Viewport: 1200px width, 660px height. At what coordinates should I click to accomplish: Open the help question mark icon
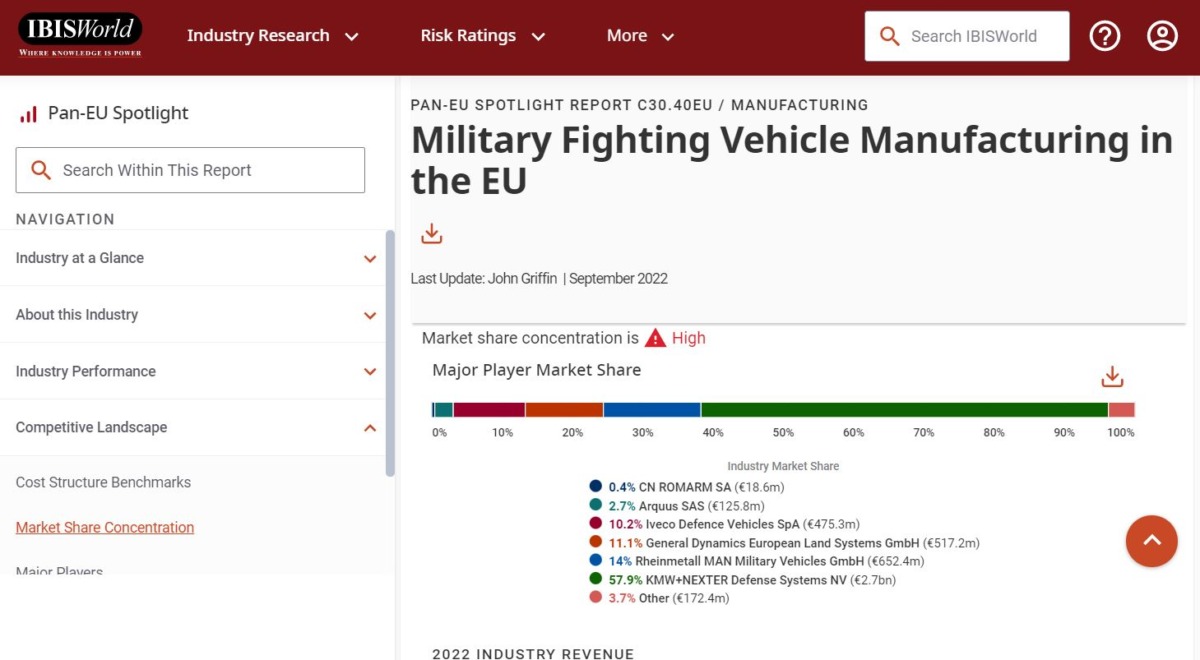click(1105, 35)
